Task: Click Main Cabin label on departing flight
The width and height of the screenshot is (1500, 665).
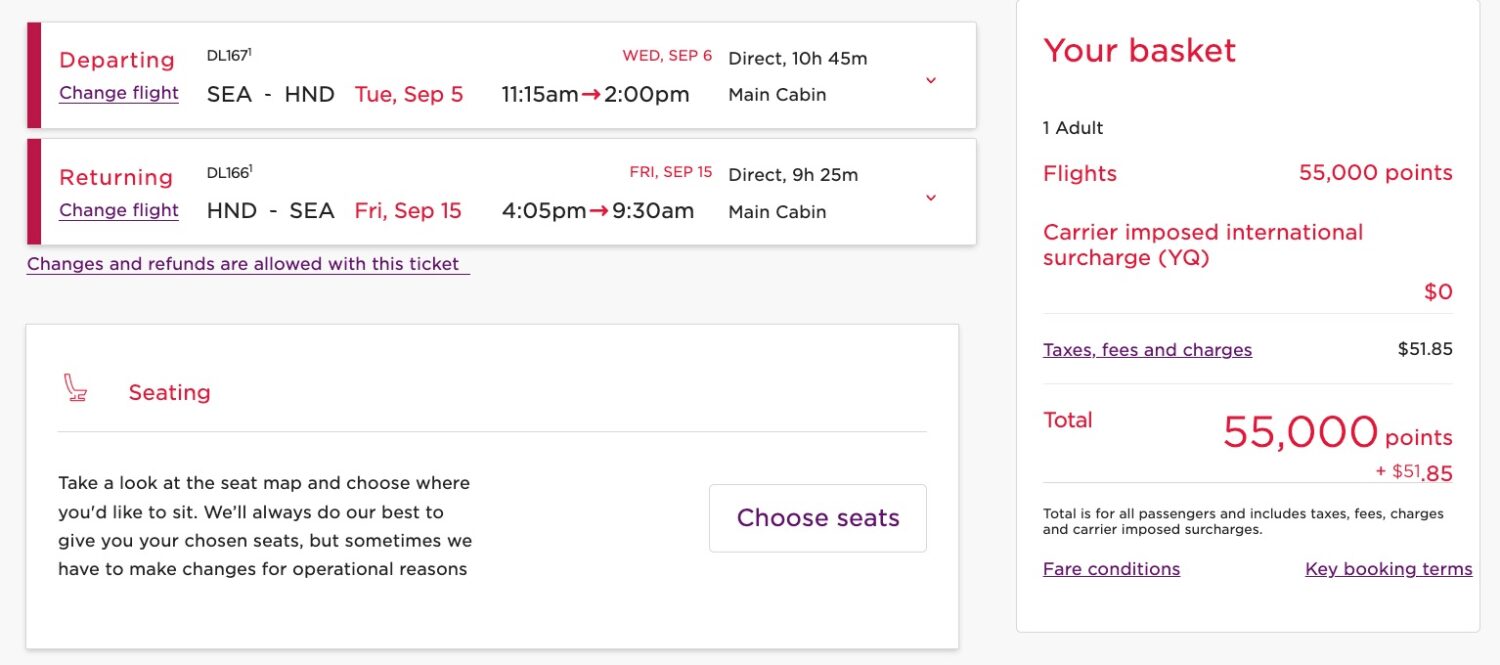Action: (776, 95)
